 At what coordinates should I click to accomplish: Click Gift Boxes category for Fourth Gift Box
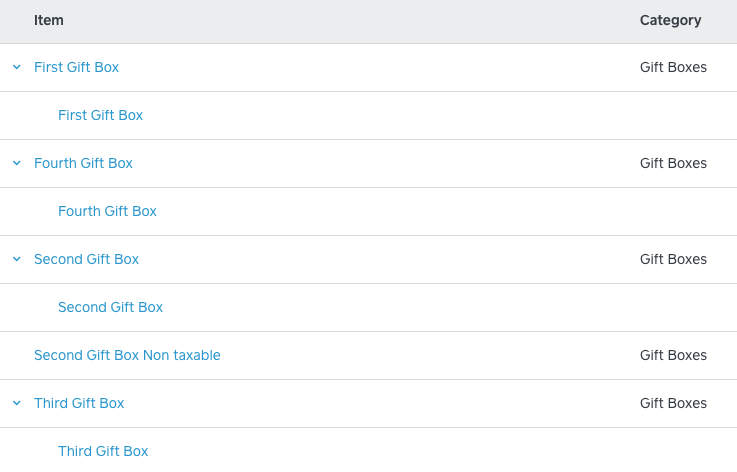(673, 164)
